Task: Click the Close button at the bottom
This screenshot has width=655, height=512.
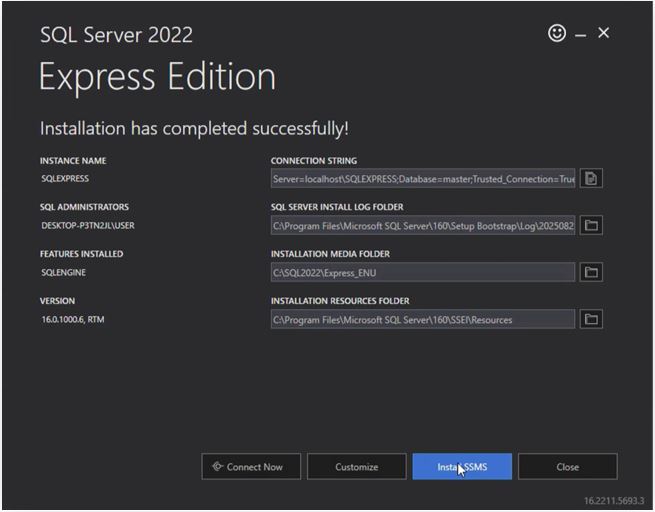Action: 567,467
